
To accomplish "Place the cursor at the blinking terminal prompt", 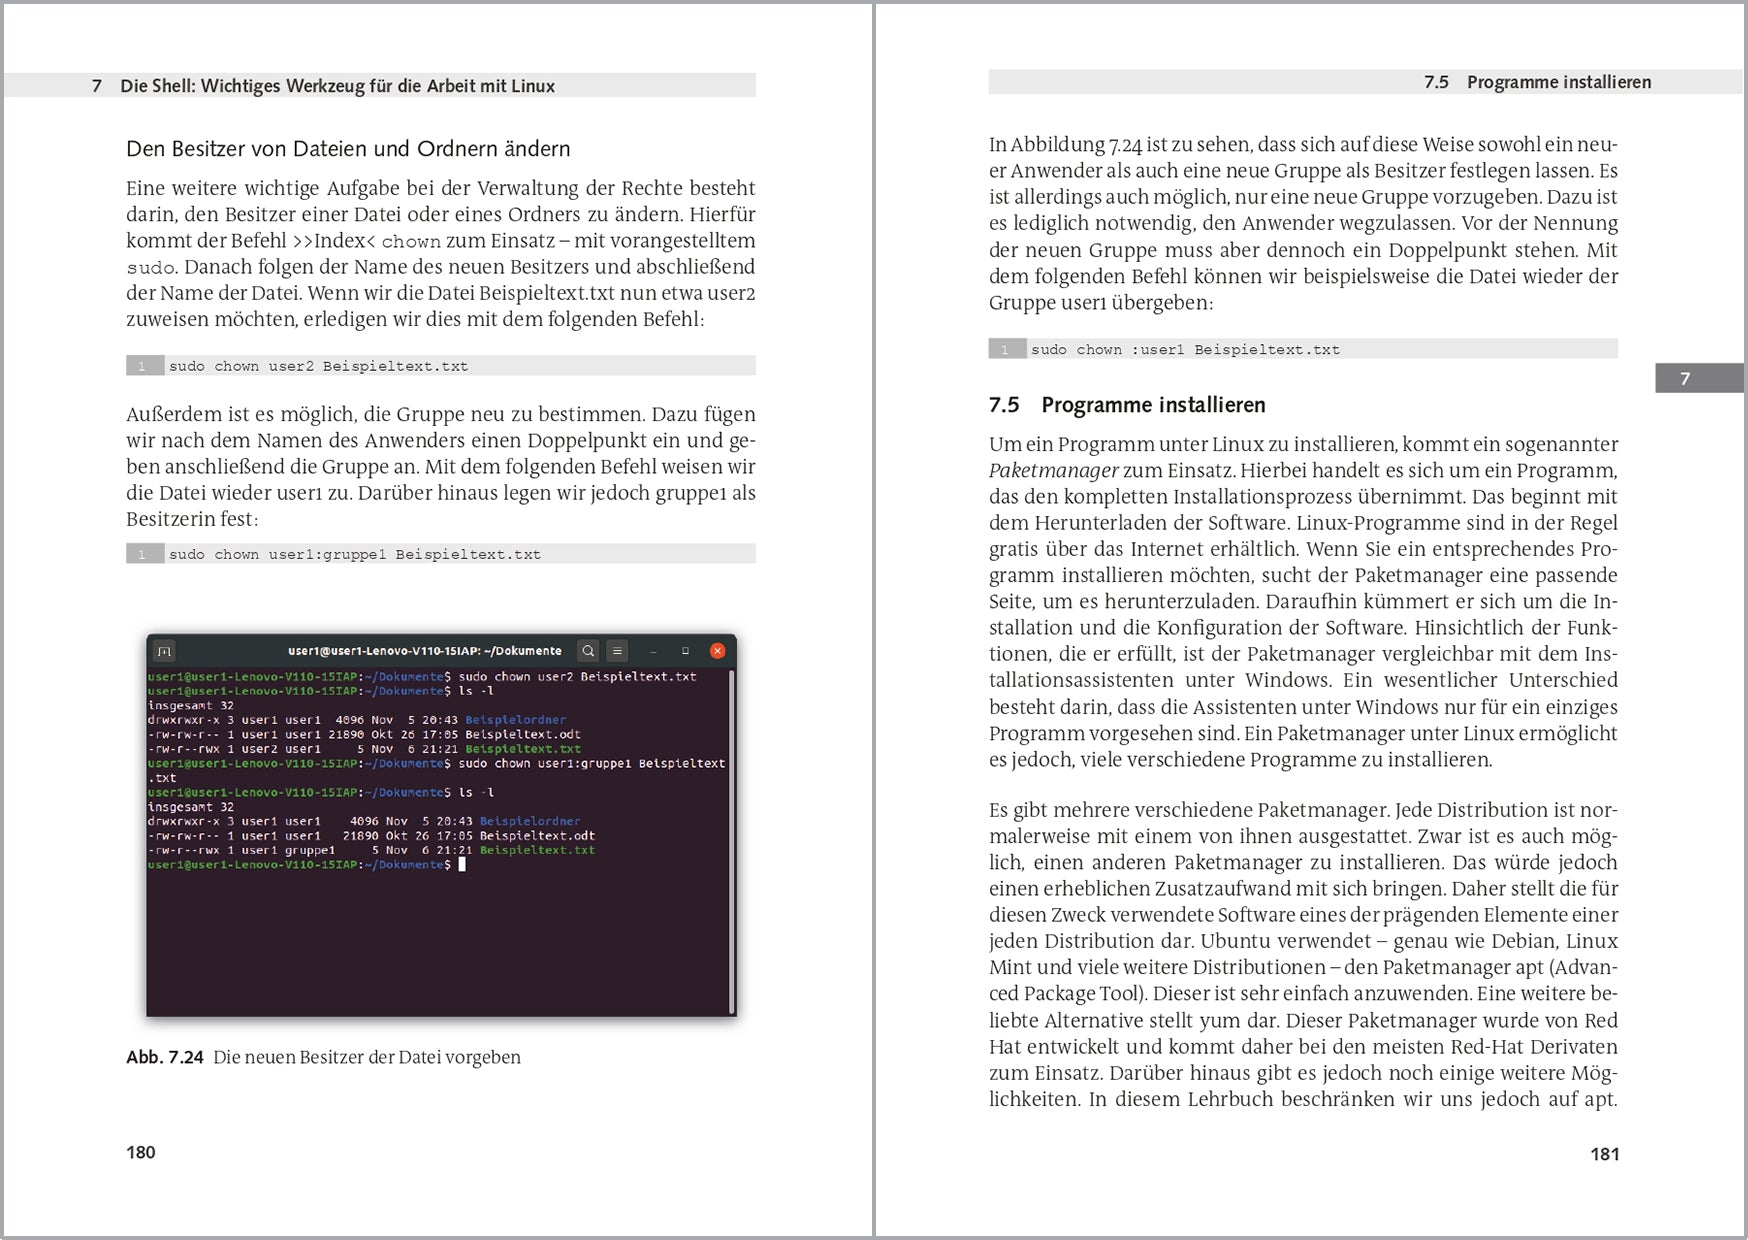I will coord(461,865).
